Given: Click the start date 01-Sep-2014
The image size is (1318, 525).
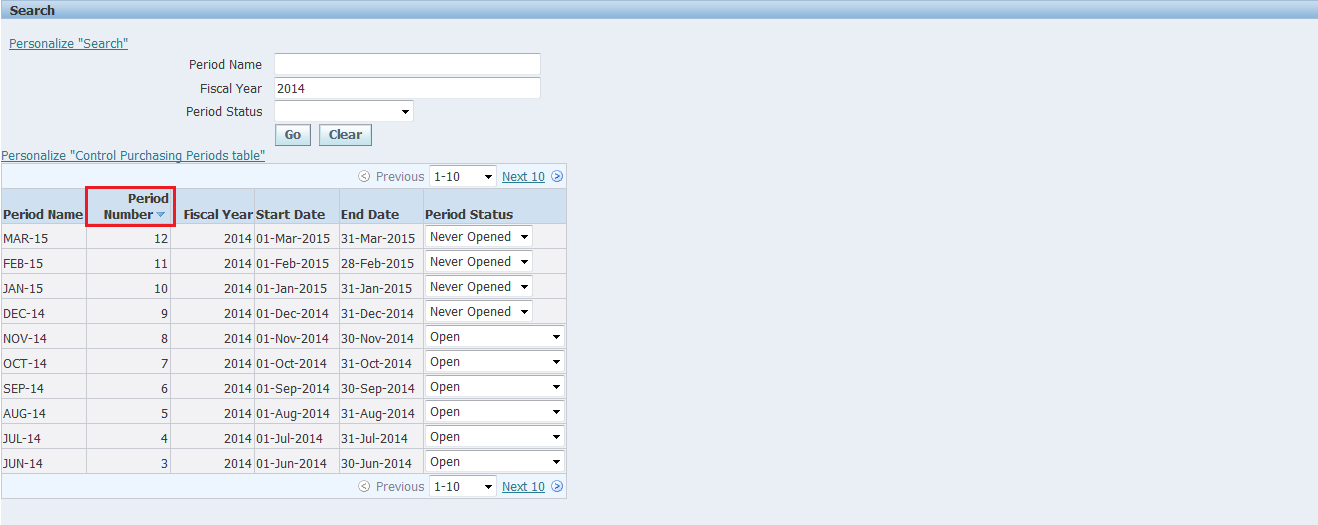Looking at the screenshot, I should click(x=293, y=389).
